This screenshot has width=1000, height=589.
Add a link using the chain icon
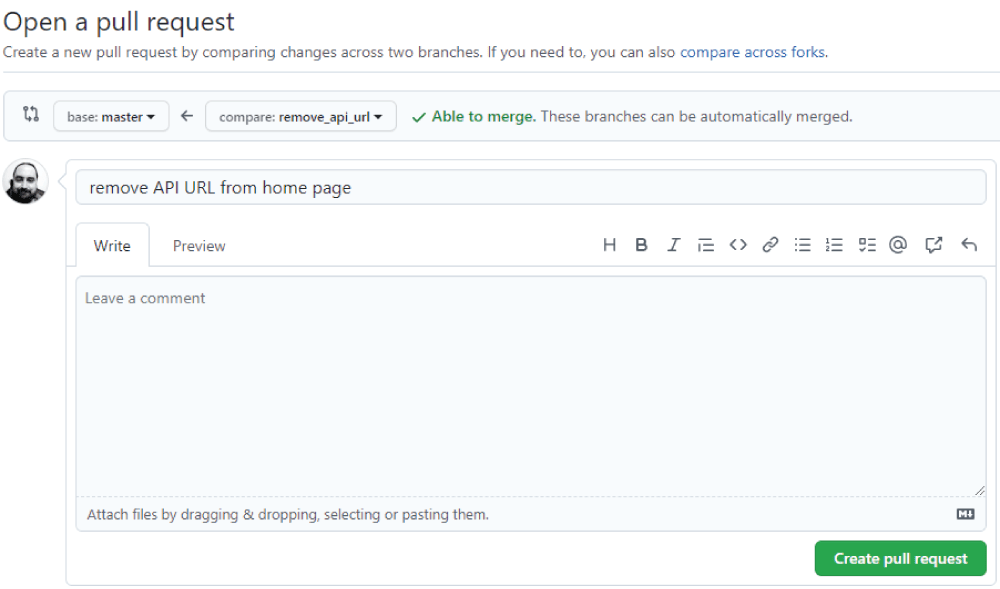click(x=770, y=245)
